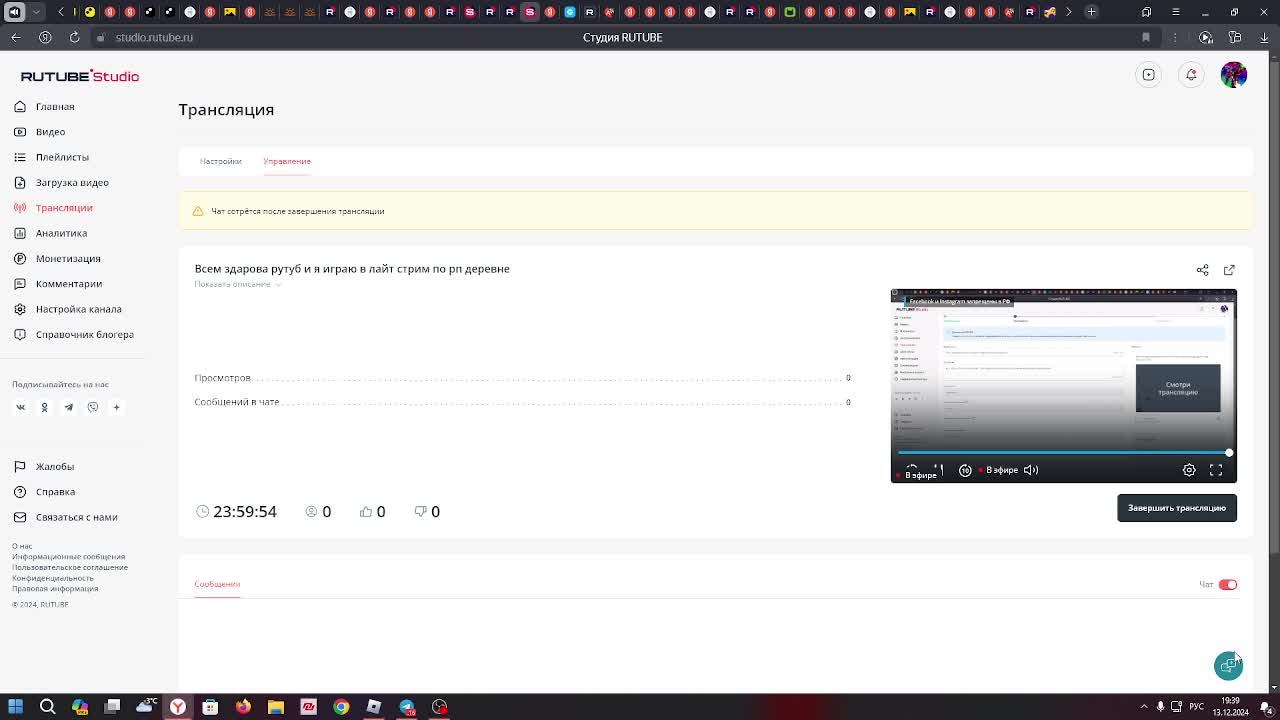Open Telegram from the taskbar
This screenshot has width=1280, height=720.
(406, 707)
